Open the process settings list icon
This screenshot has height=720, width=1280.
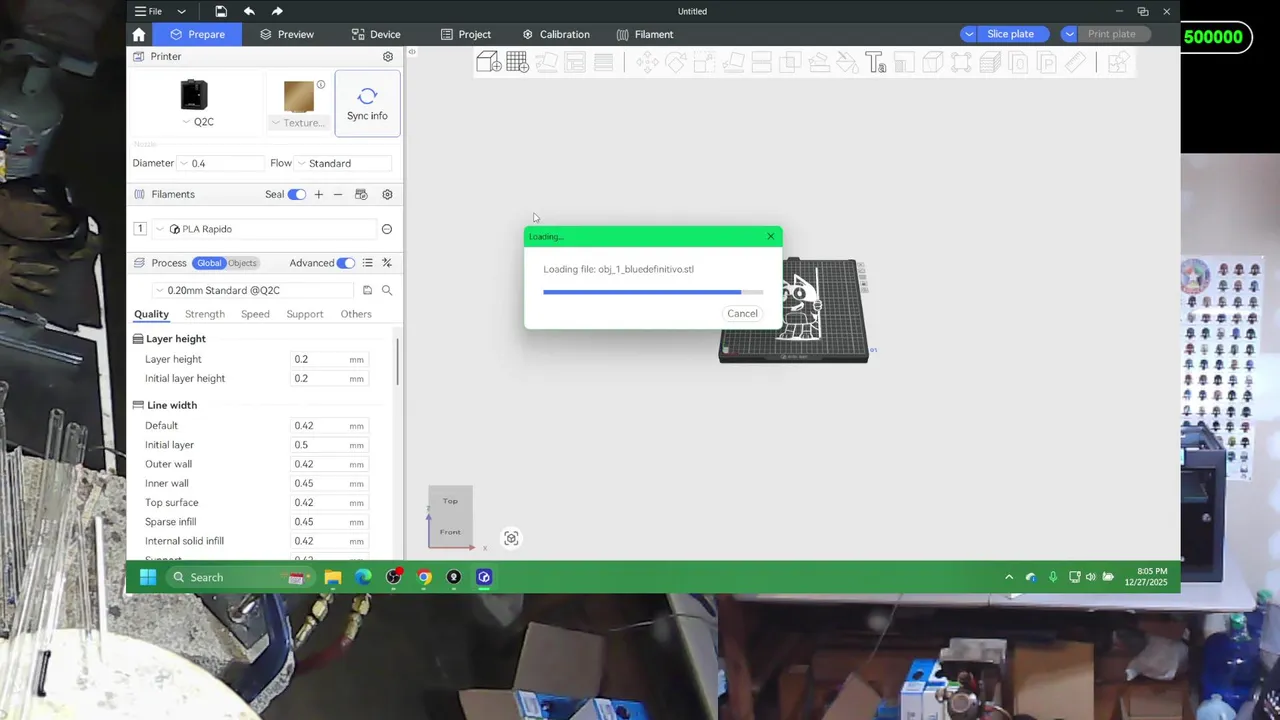[x=367, y=263]
